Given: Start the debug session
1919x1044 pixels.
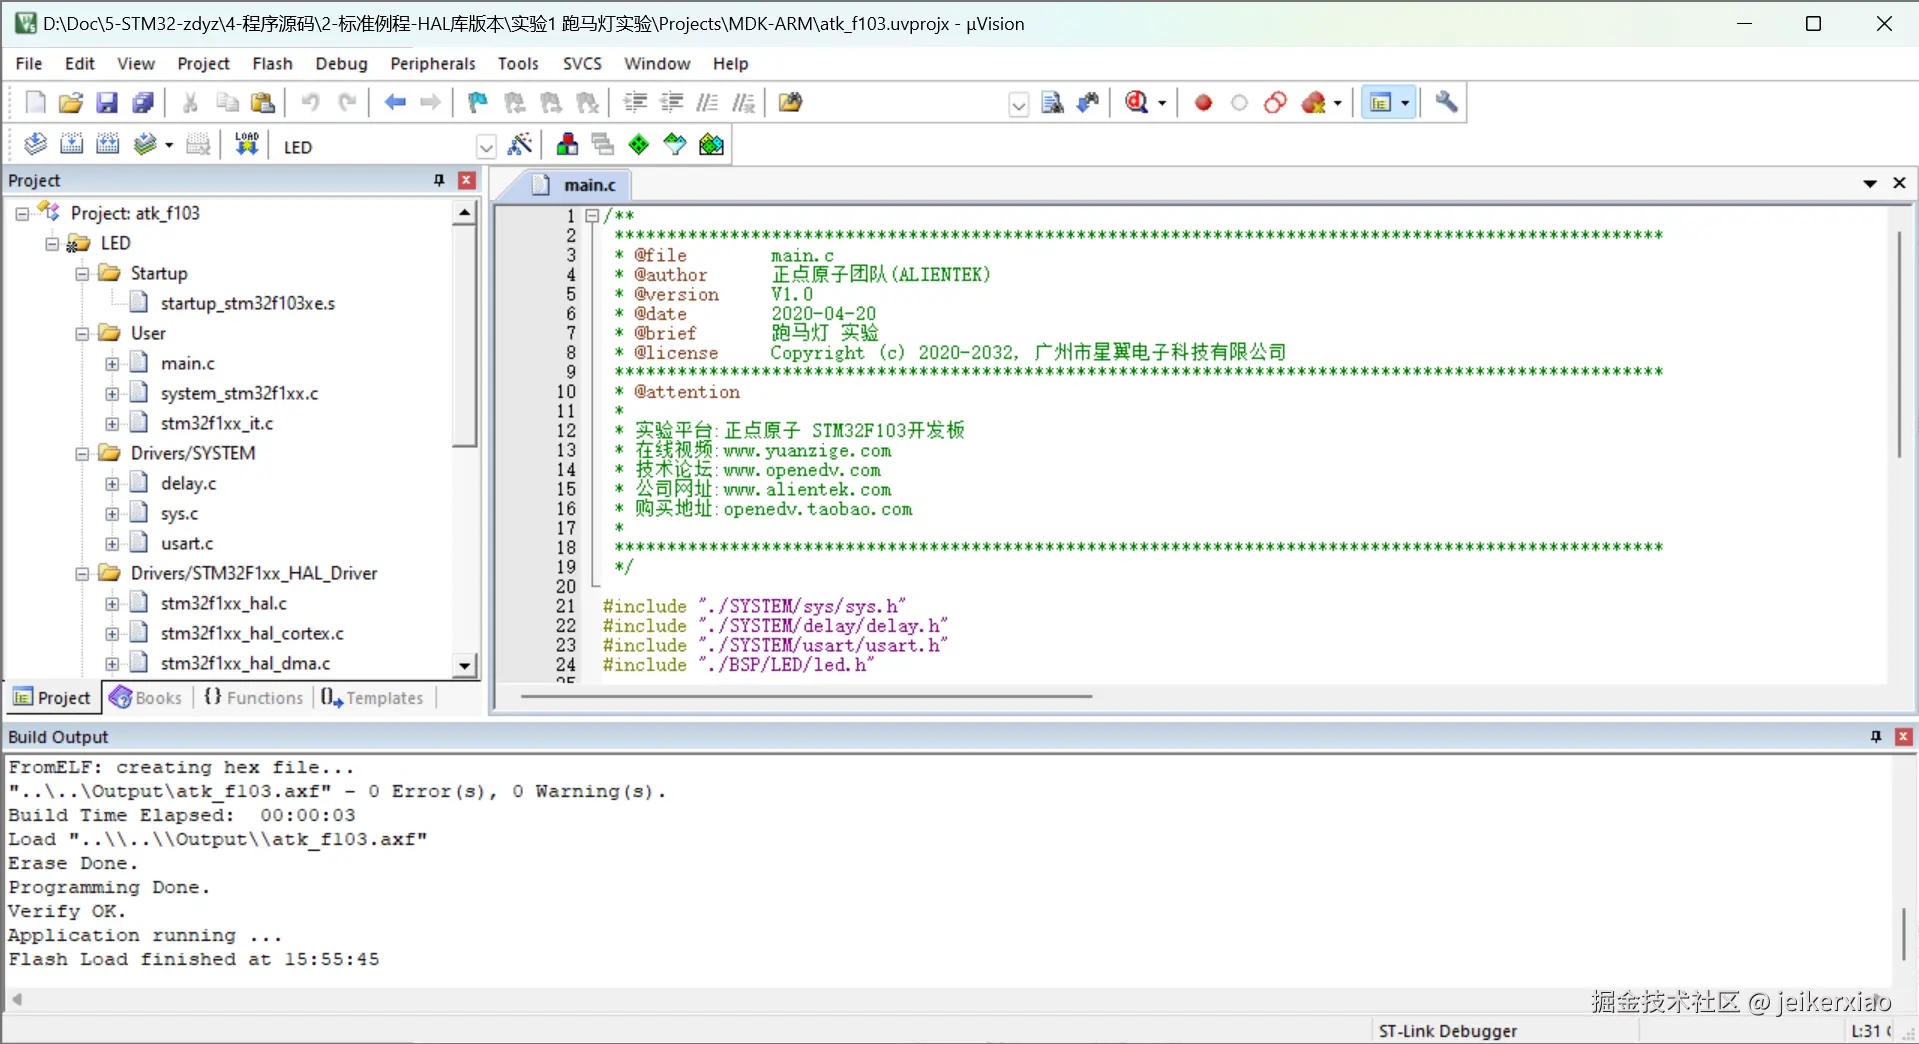Looking at the screenshot, I should coord(1137,103).
